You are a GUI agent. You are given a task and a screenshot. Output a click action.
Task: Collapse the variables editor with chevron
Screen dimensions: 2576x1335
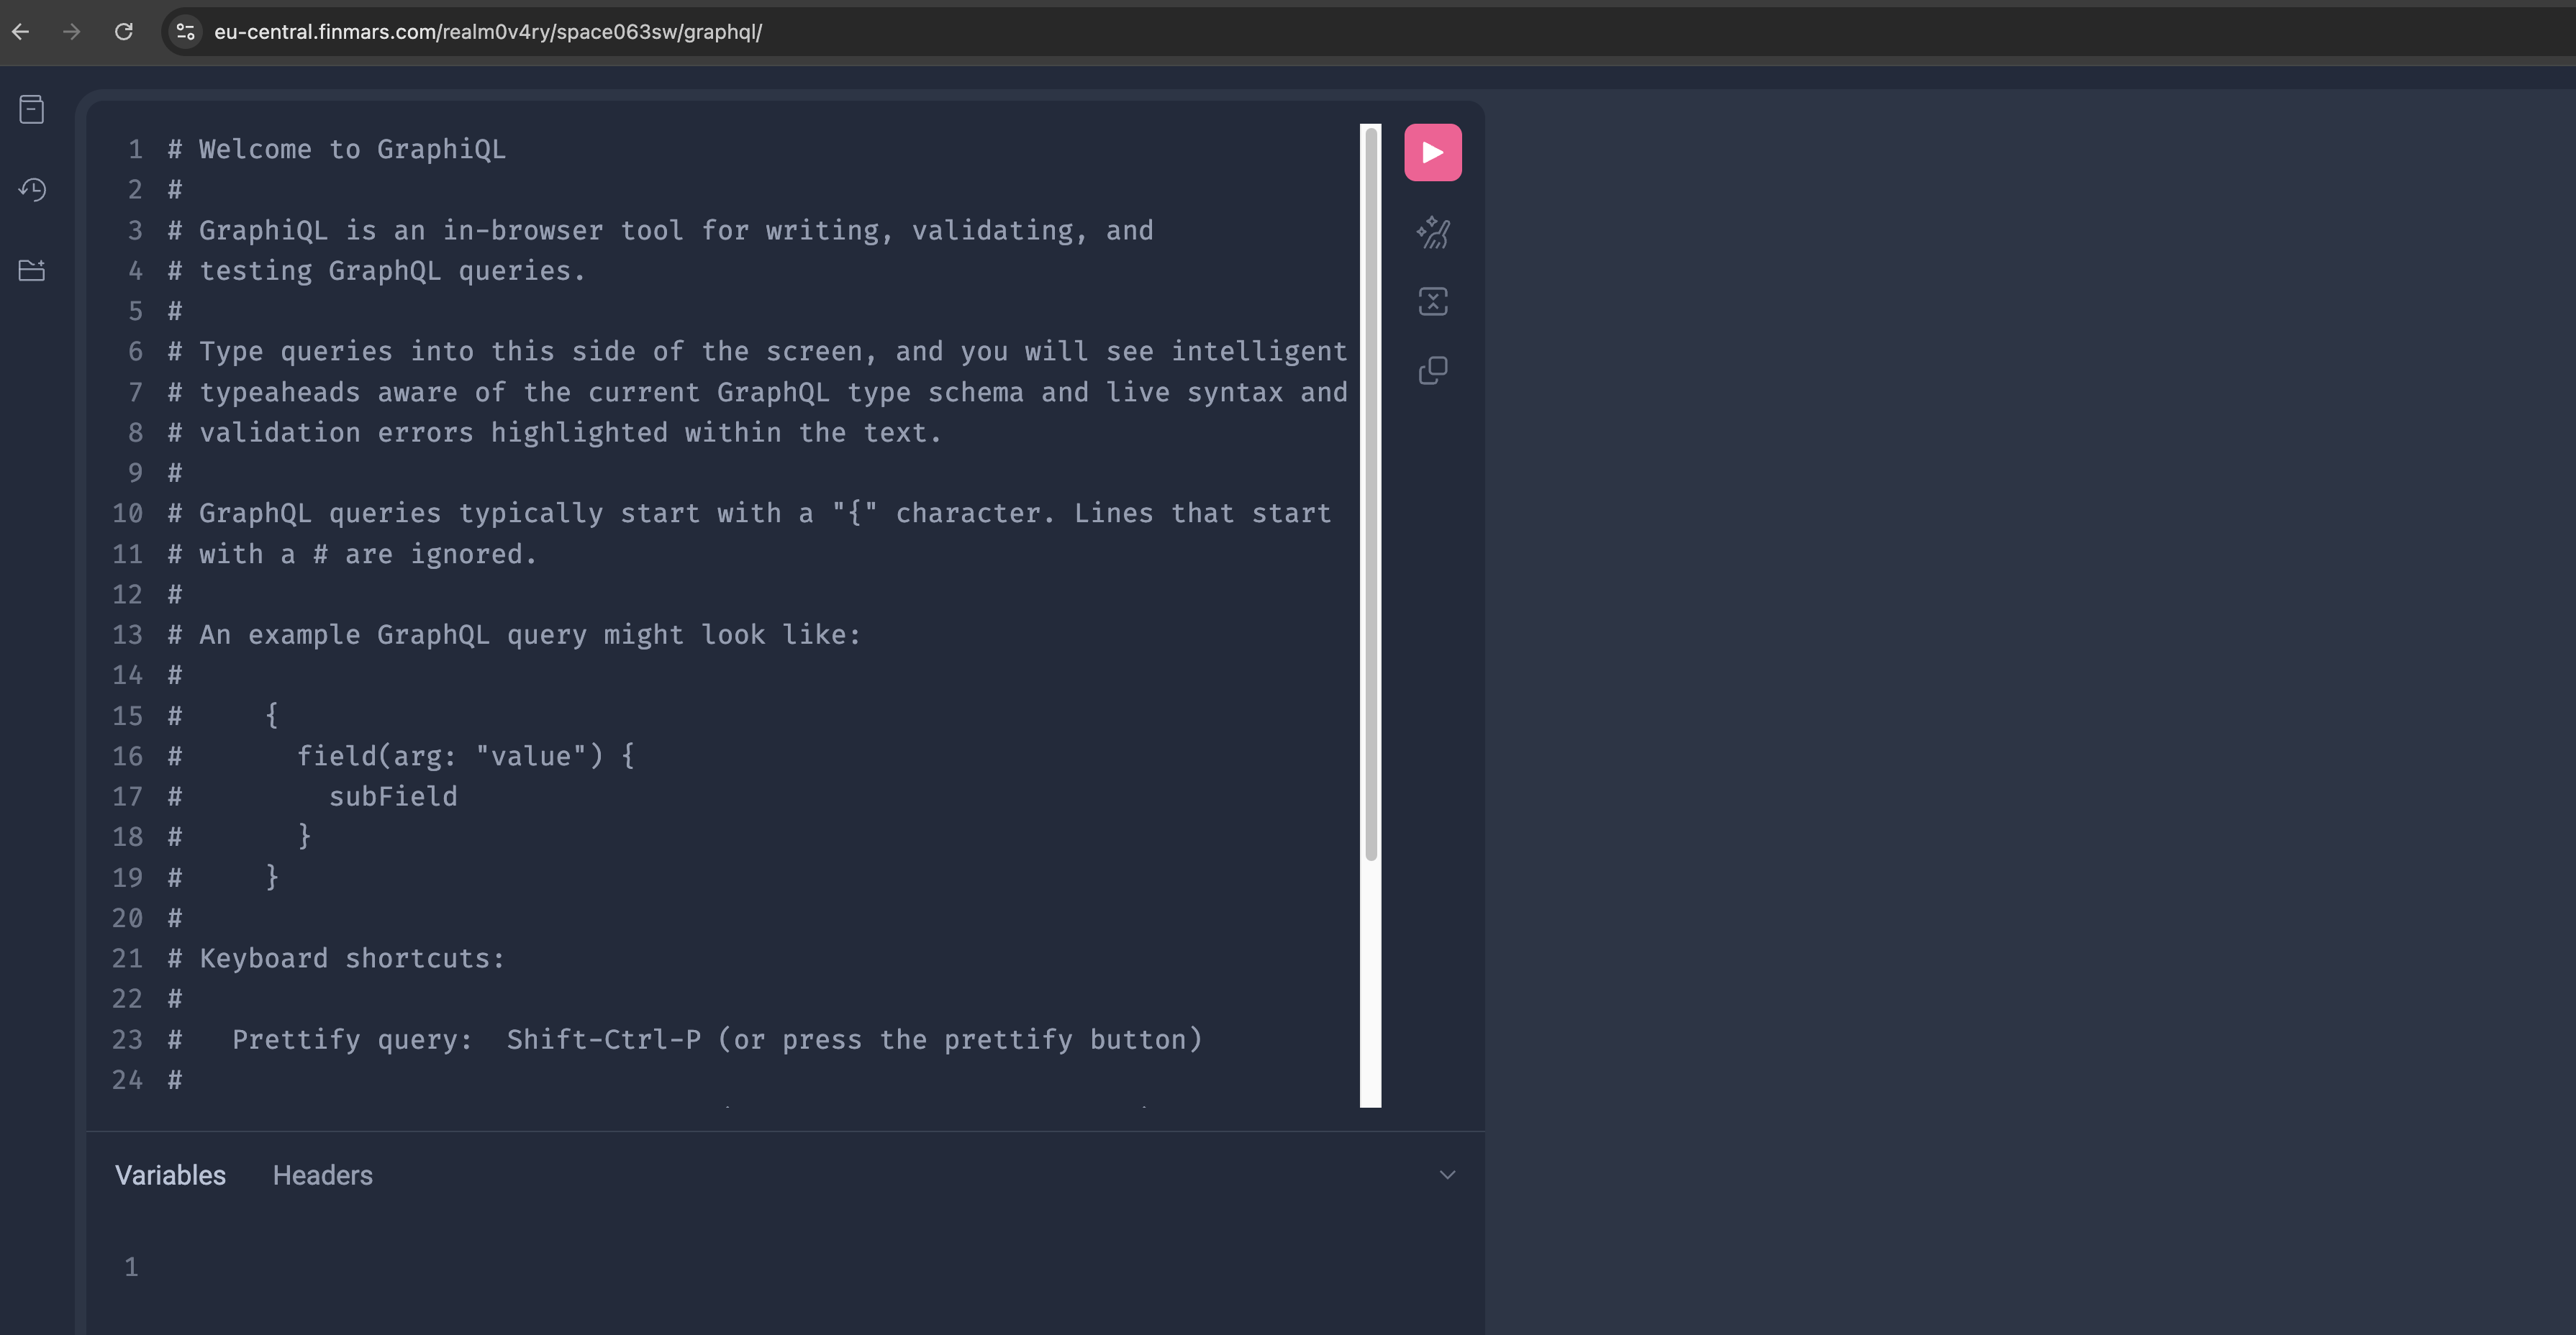1446,1175
